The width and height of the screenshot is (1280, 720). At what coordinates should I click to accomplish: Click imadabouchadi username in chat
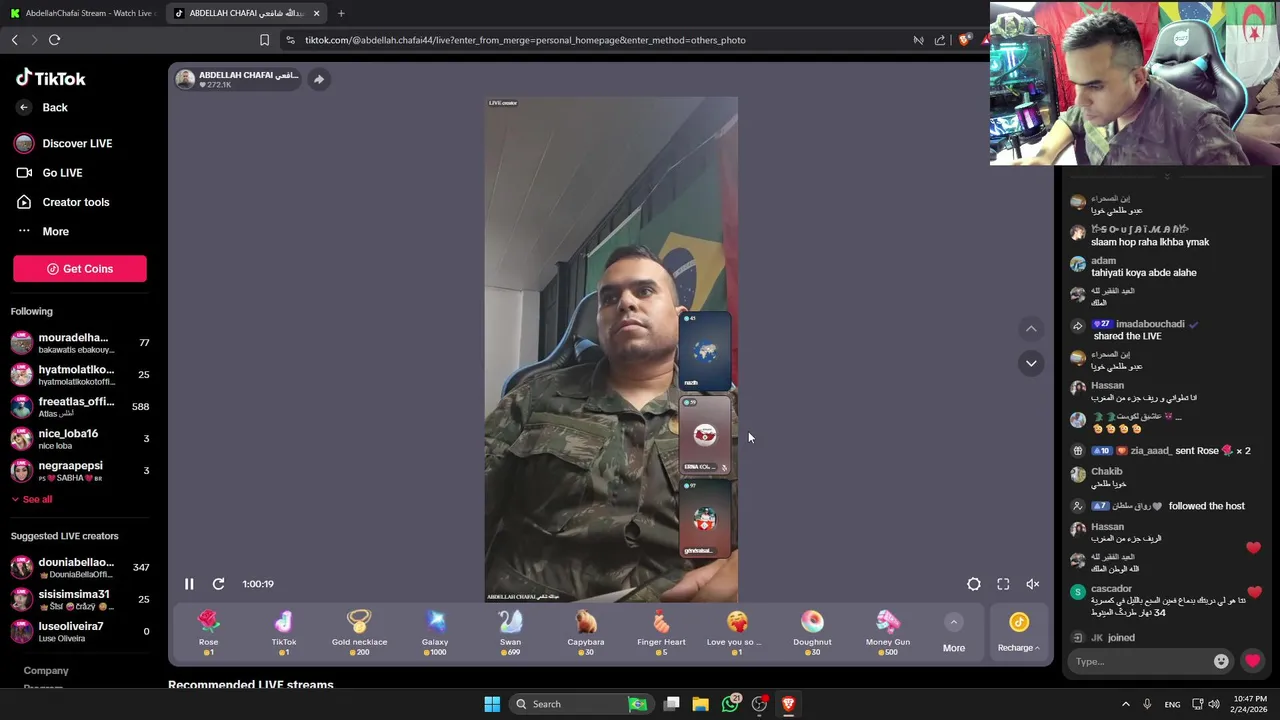1151,324
